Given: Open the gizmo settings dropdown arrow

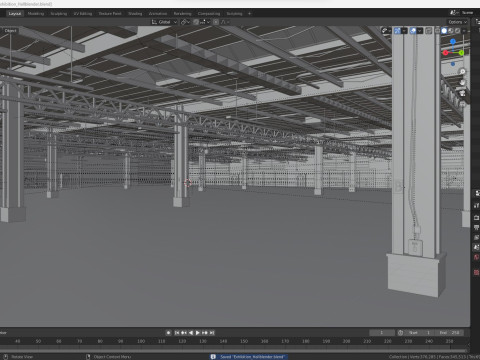Looking at the screenshot, I should [x=404, y=31].
